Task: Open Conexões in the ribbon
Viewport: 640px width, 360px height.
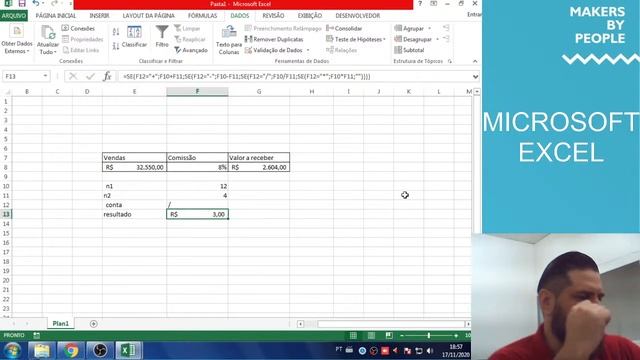Action: (78, 28)
